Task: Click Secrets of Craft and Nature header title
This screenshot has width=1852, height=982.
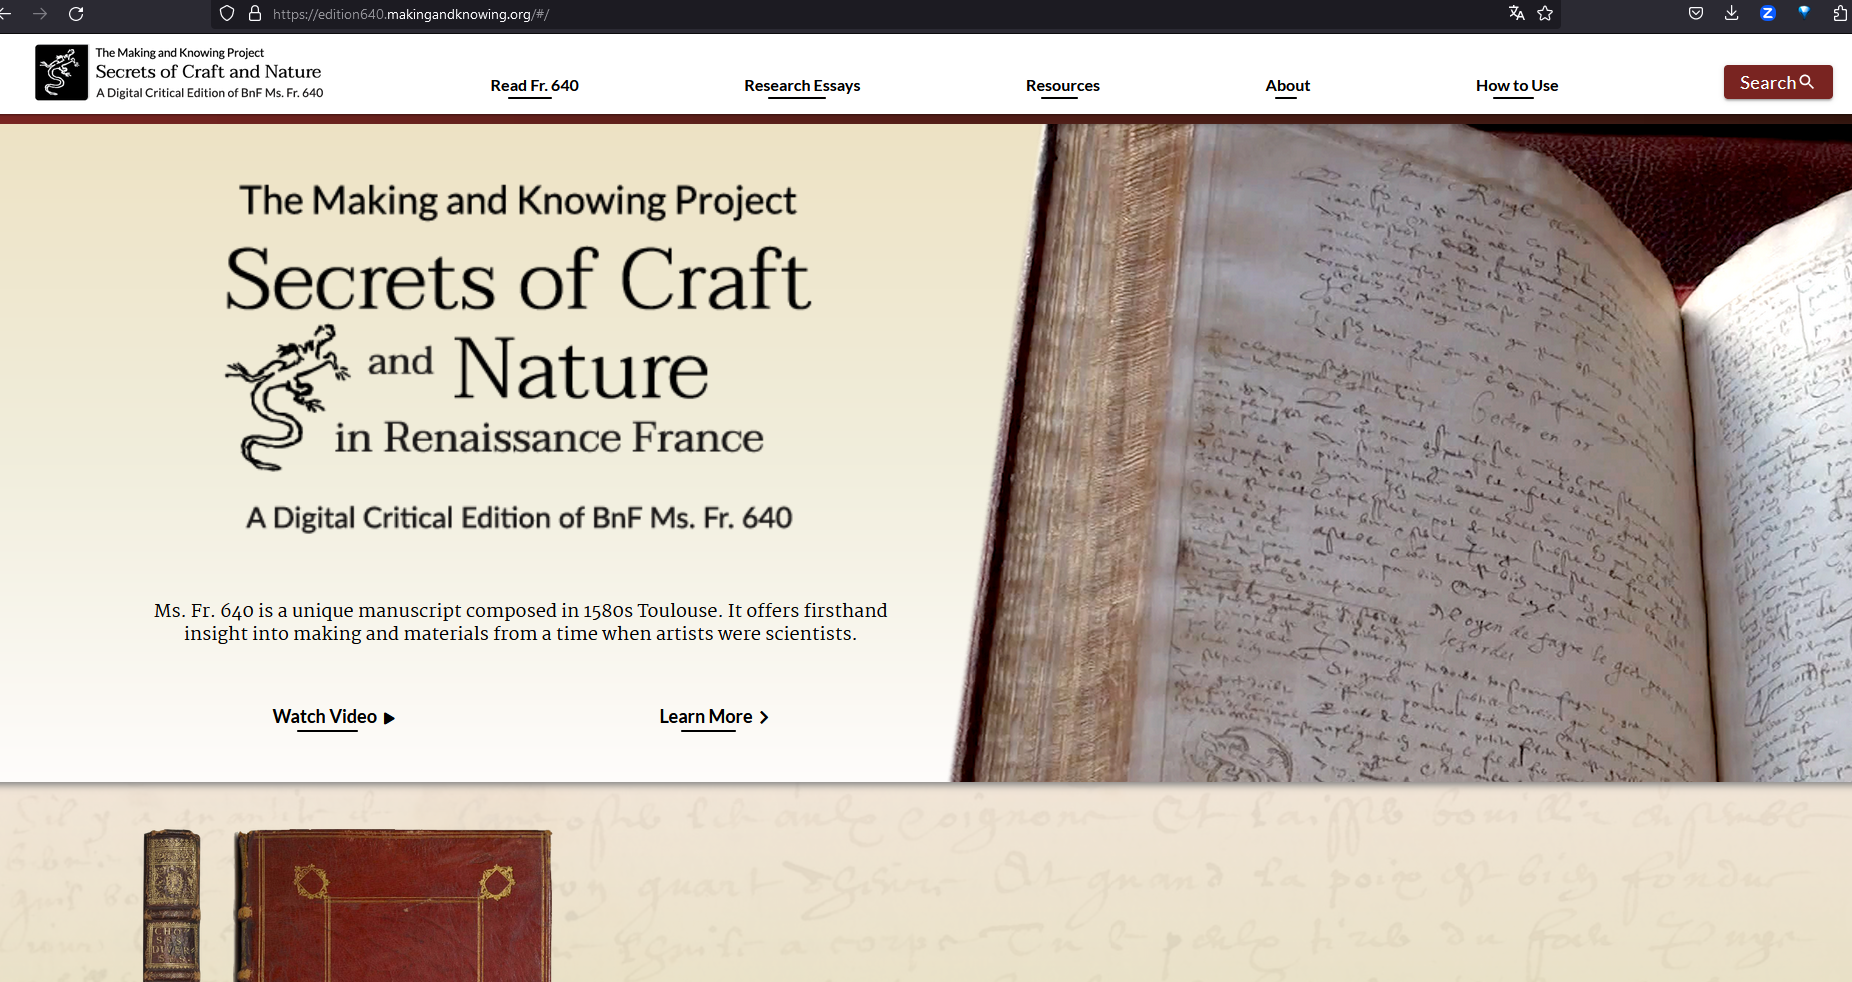Action: tap(208, 72)
